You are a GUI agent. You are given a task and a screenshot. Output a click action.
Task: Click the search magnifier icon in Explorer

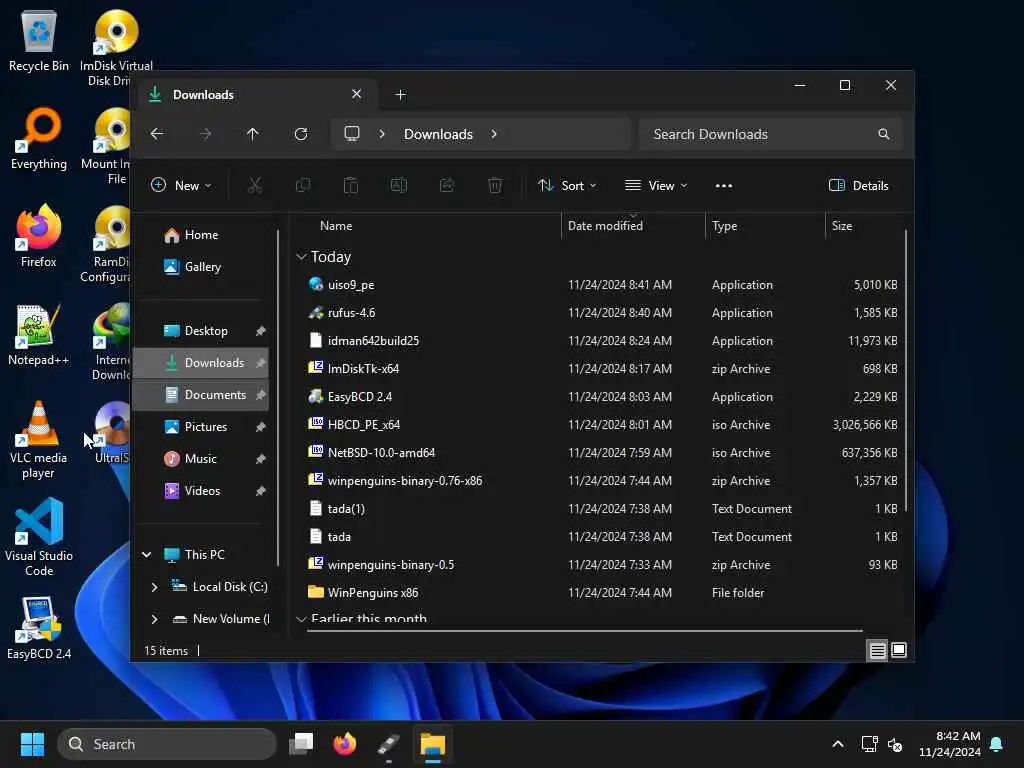[x=884, y=134]
